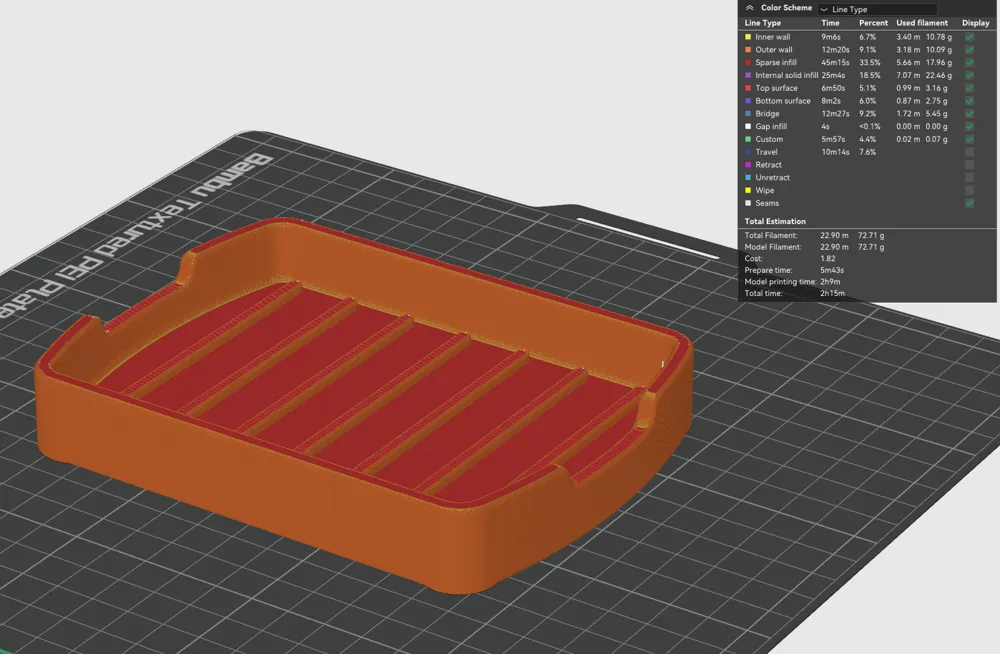Toggle display of Seams
This screenshot has height=654, width=1000.
coord(969,203)
